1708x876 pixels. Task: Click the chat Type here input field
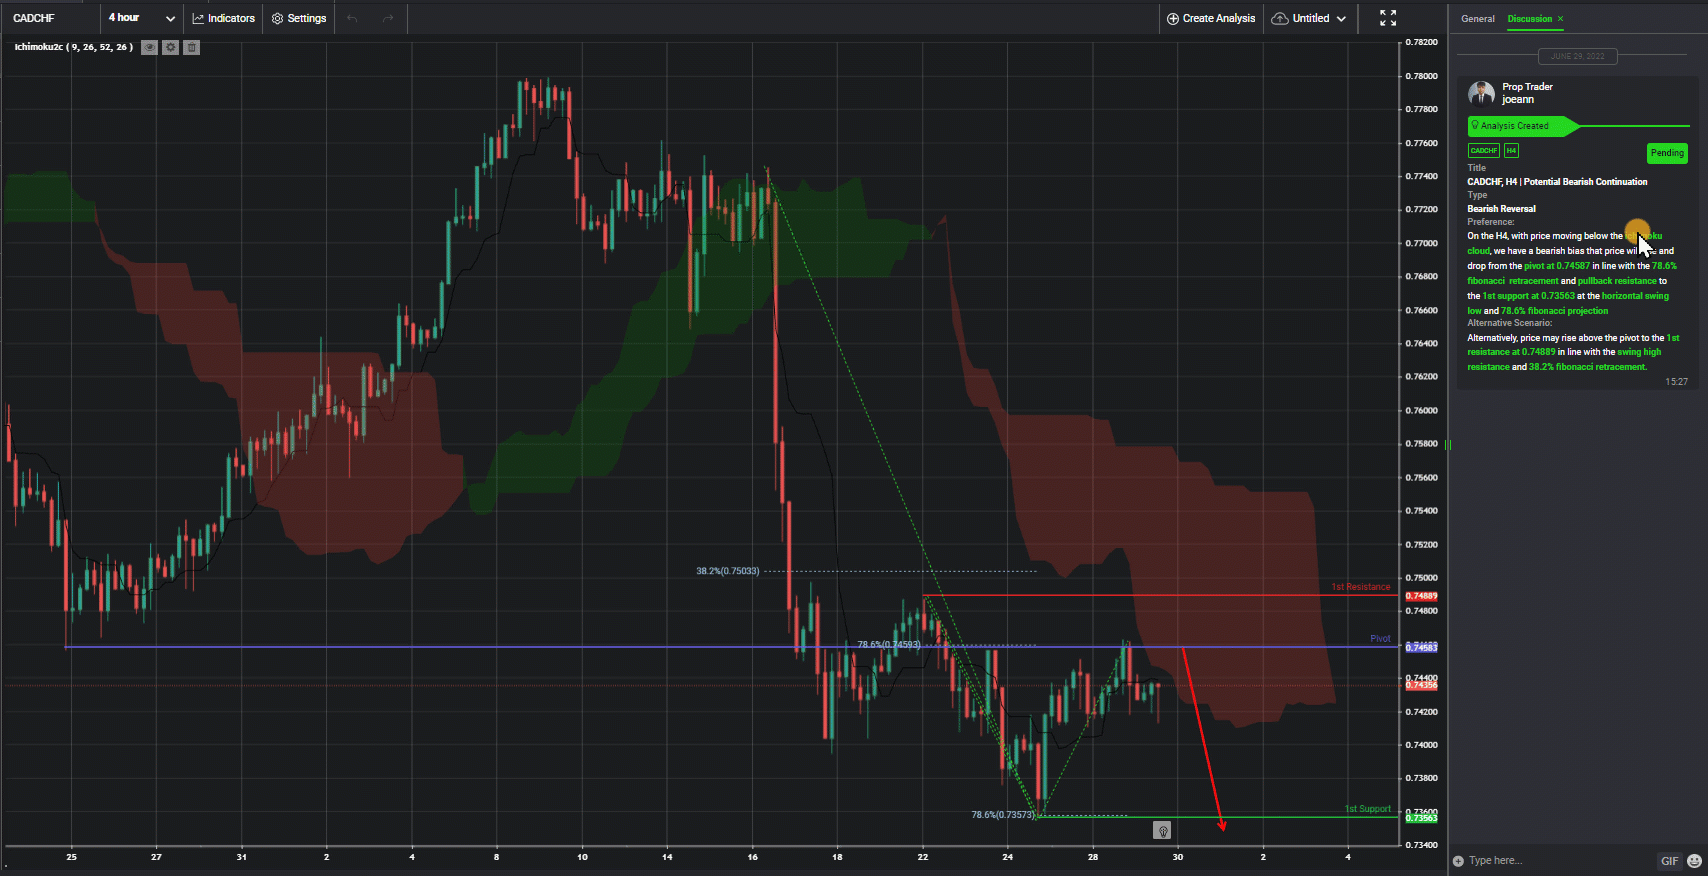tap(1560, 861)
